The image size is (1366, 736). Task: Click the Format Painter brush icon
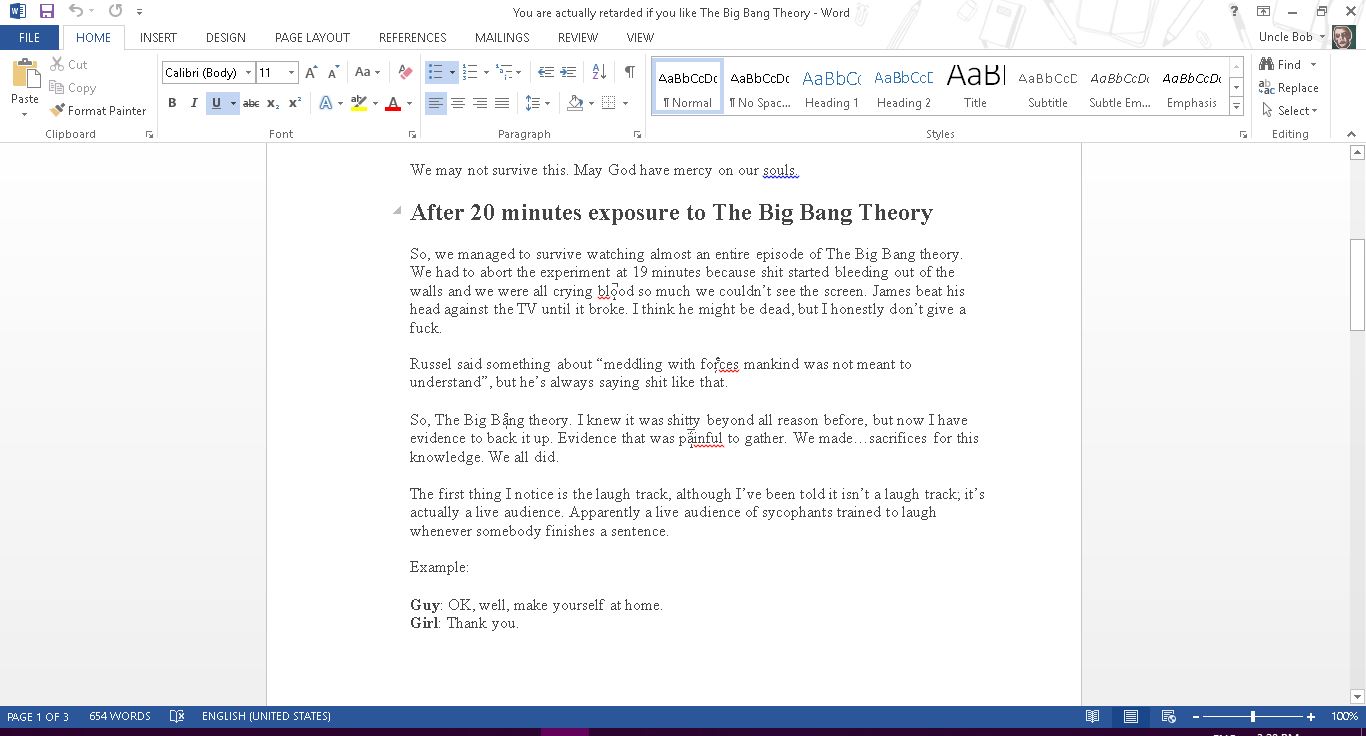[57, 111]
